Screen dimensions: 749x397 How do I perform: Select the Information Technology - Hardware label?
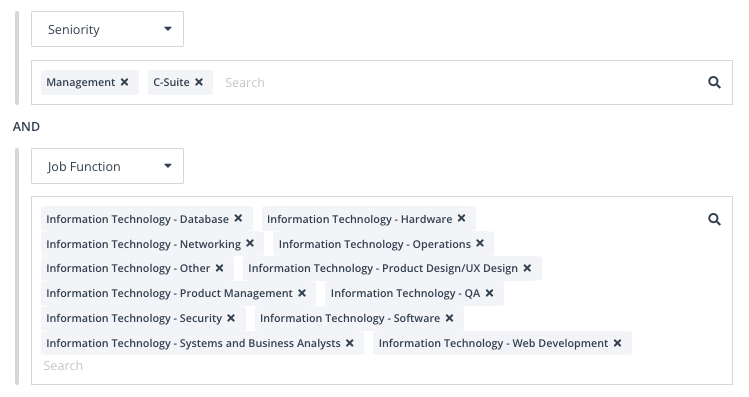359,219
